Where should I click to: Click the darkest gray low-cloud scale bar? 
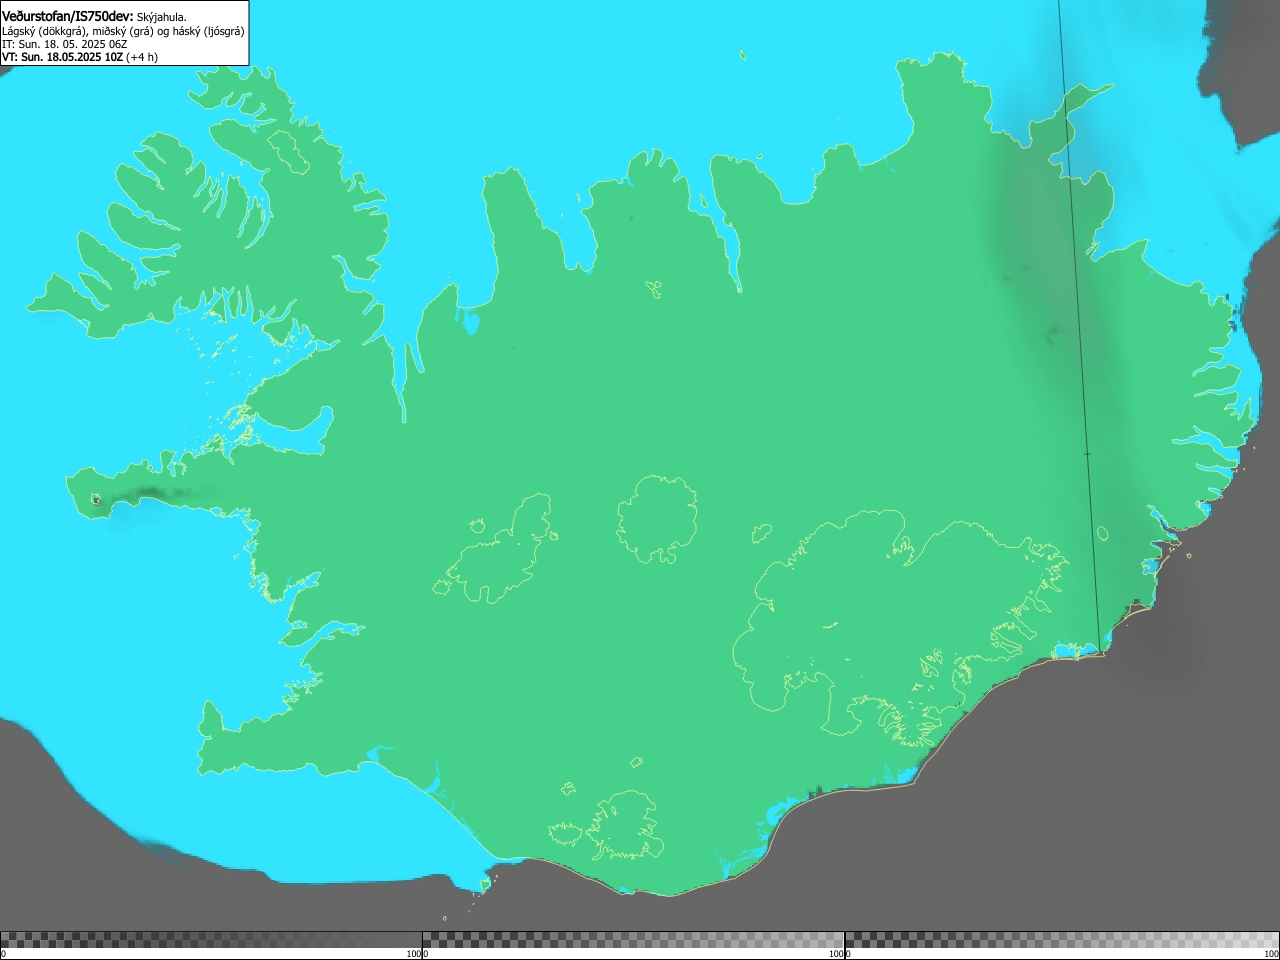(x=211, y=940)
